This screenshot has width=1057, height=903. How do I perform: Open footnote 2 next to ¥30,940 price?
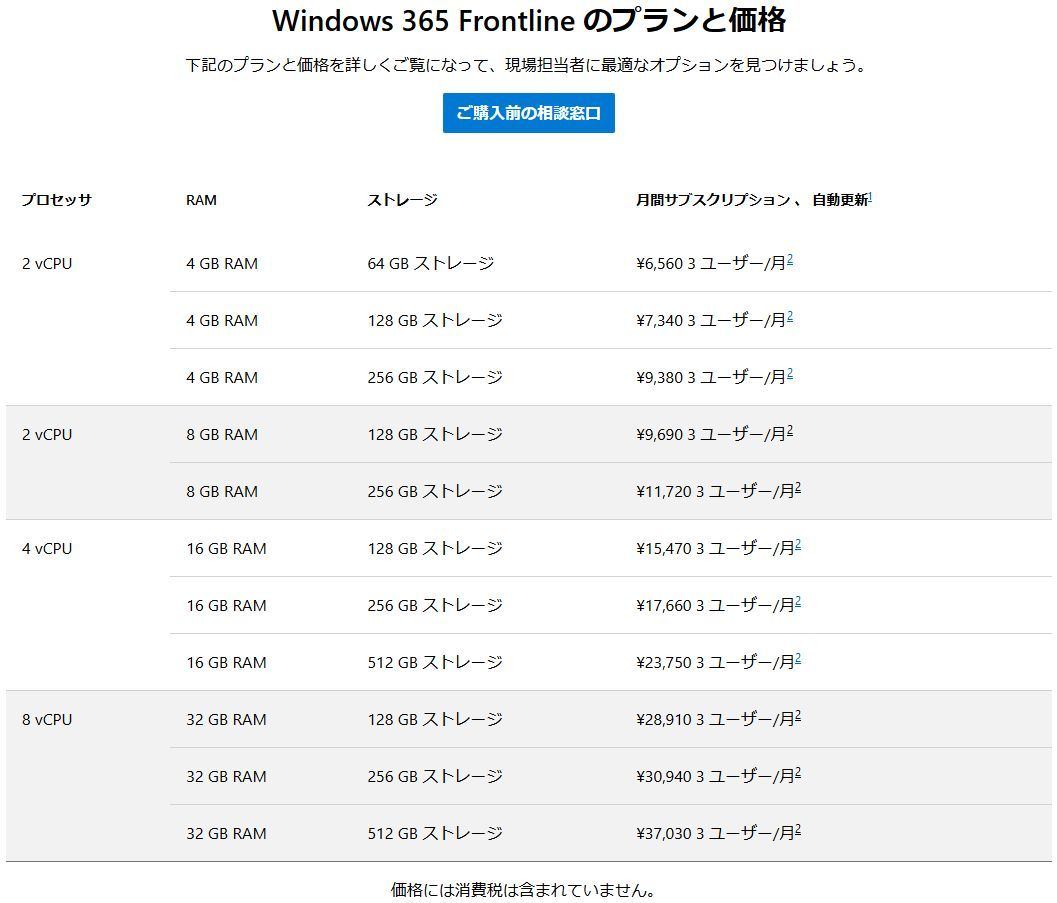click(x=797, y=773)
